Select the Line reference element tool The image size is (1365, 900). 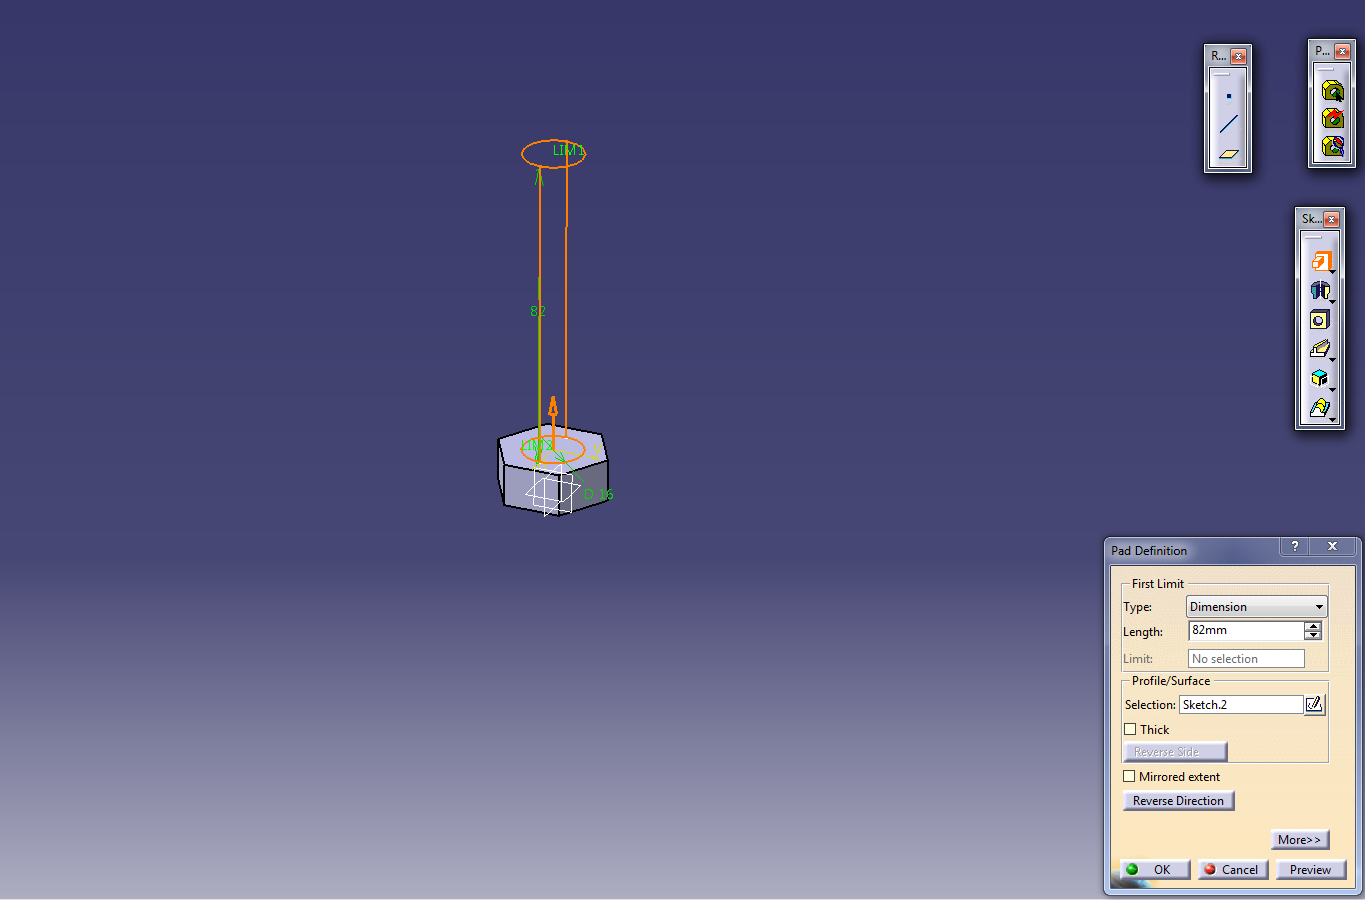1227,122
